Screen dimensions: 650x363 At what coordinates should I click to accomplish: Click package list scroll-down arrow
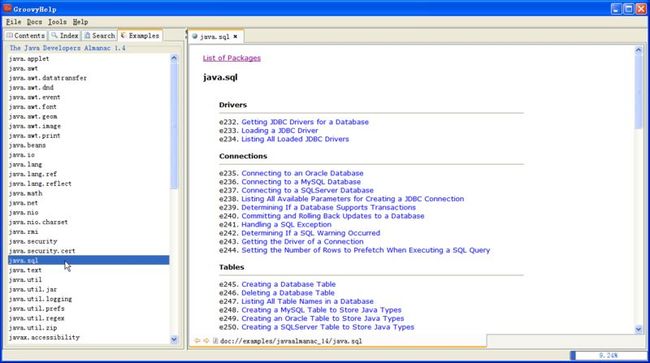[x=174, y=339]
